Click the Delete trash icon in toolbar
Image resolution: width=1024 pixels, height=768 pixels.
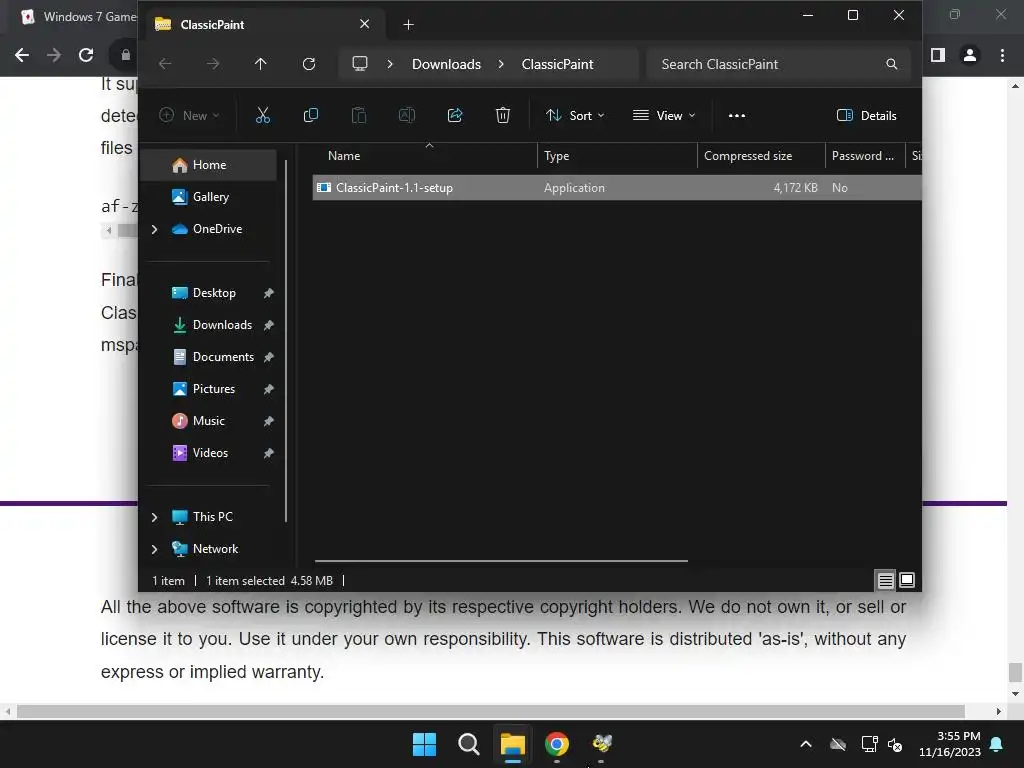[503, 116]
